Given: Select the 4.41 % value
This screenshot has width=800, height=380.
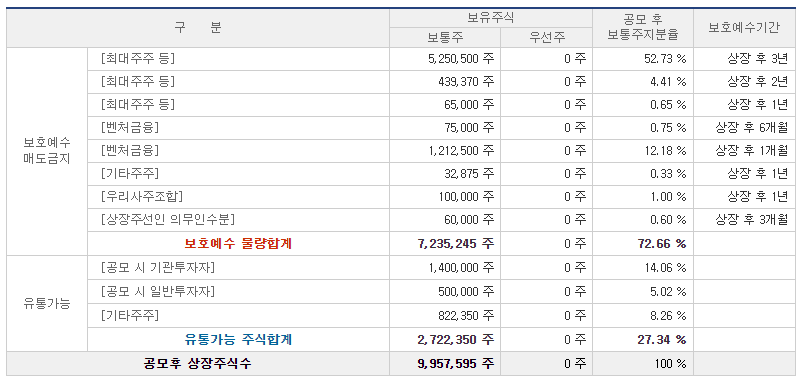Looking at the screenshot, I should point(668,82).
